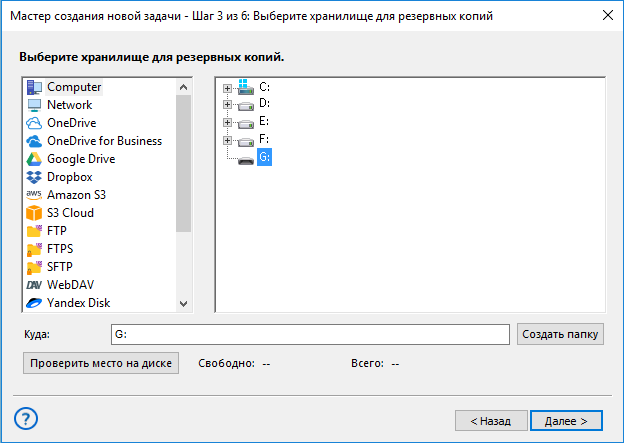The width and height of the screenshot is (624, 443).
Task: Select the S3 Cloud icon
Action: (x=35, y=213)
